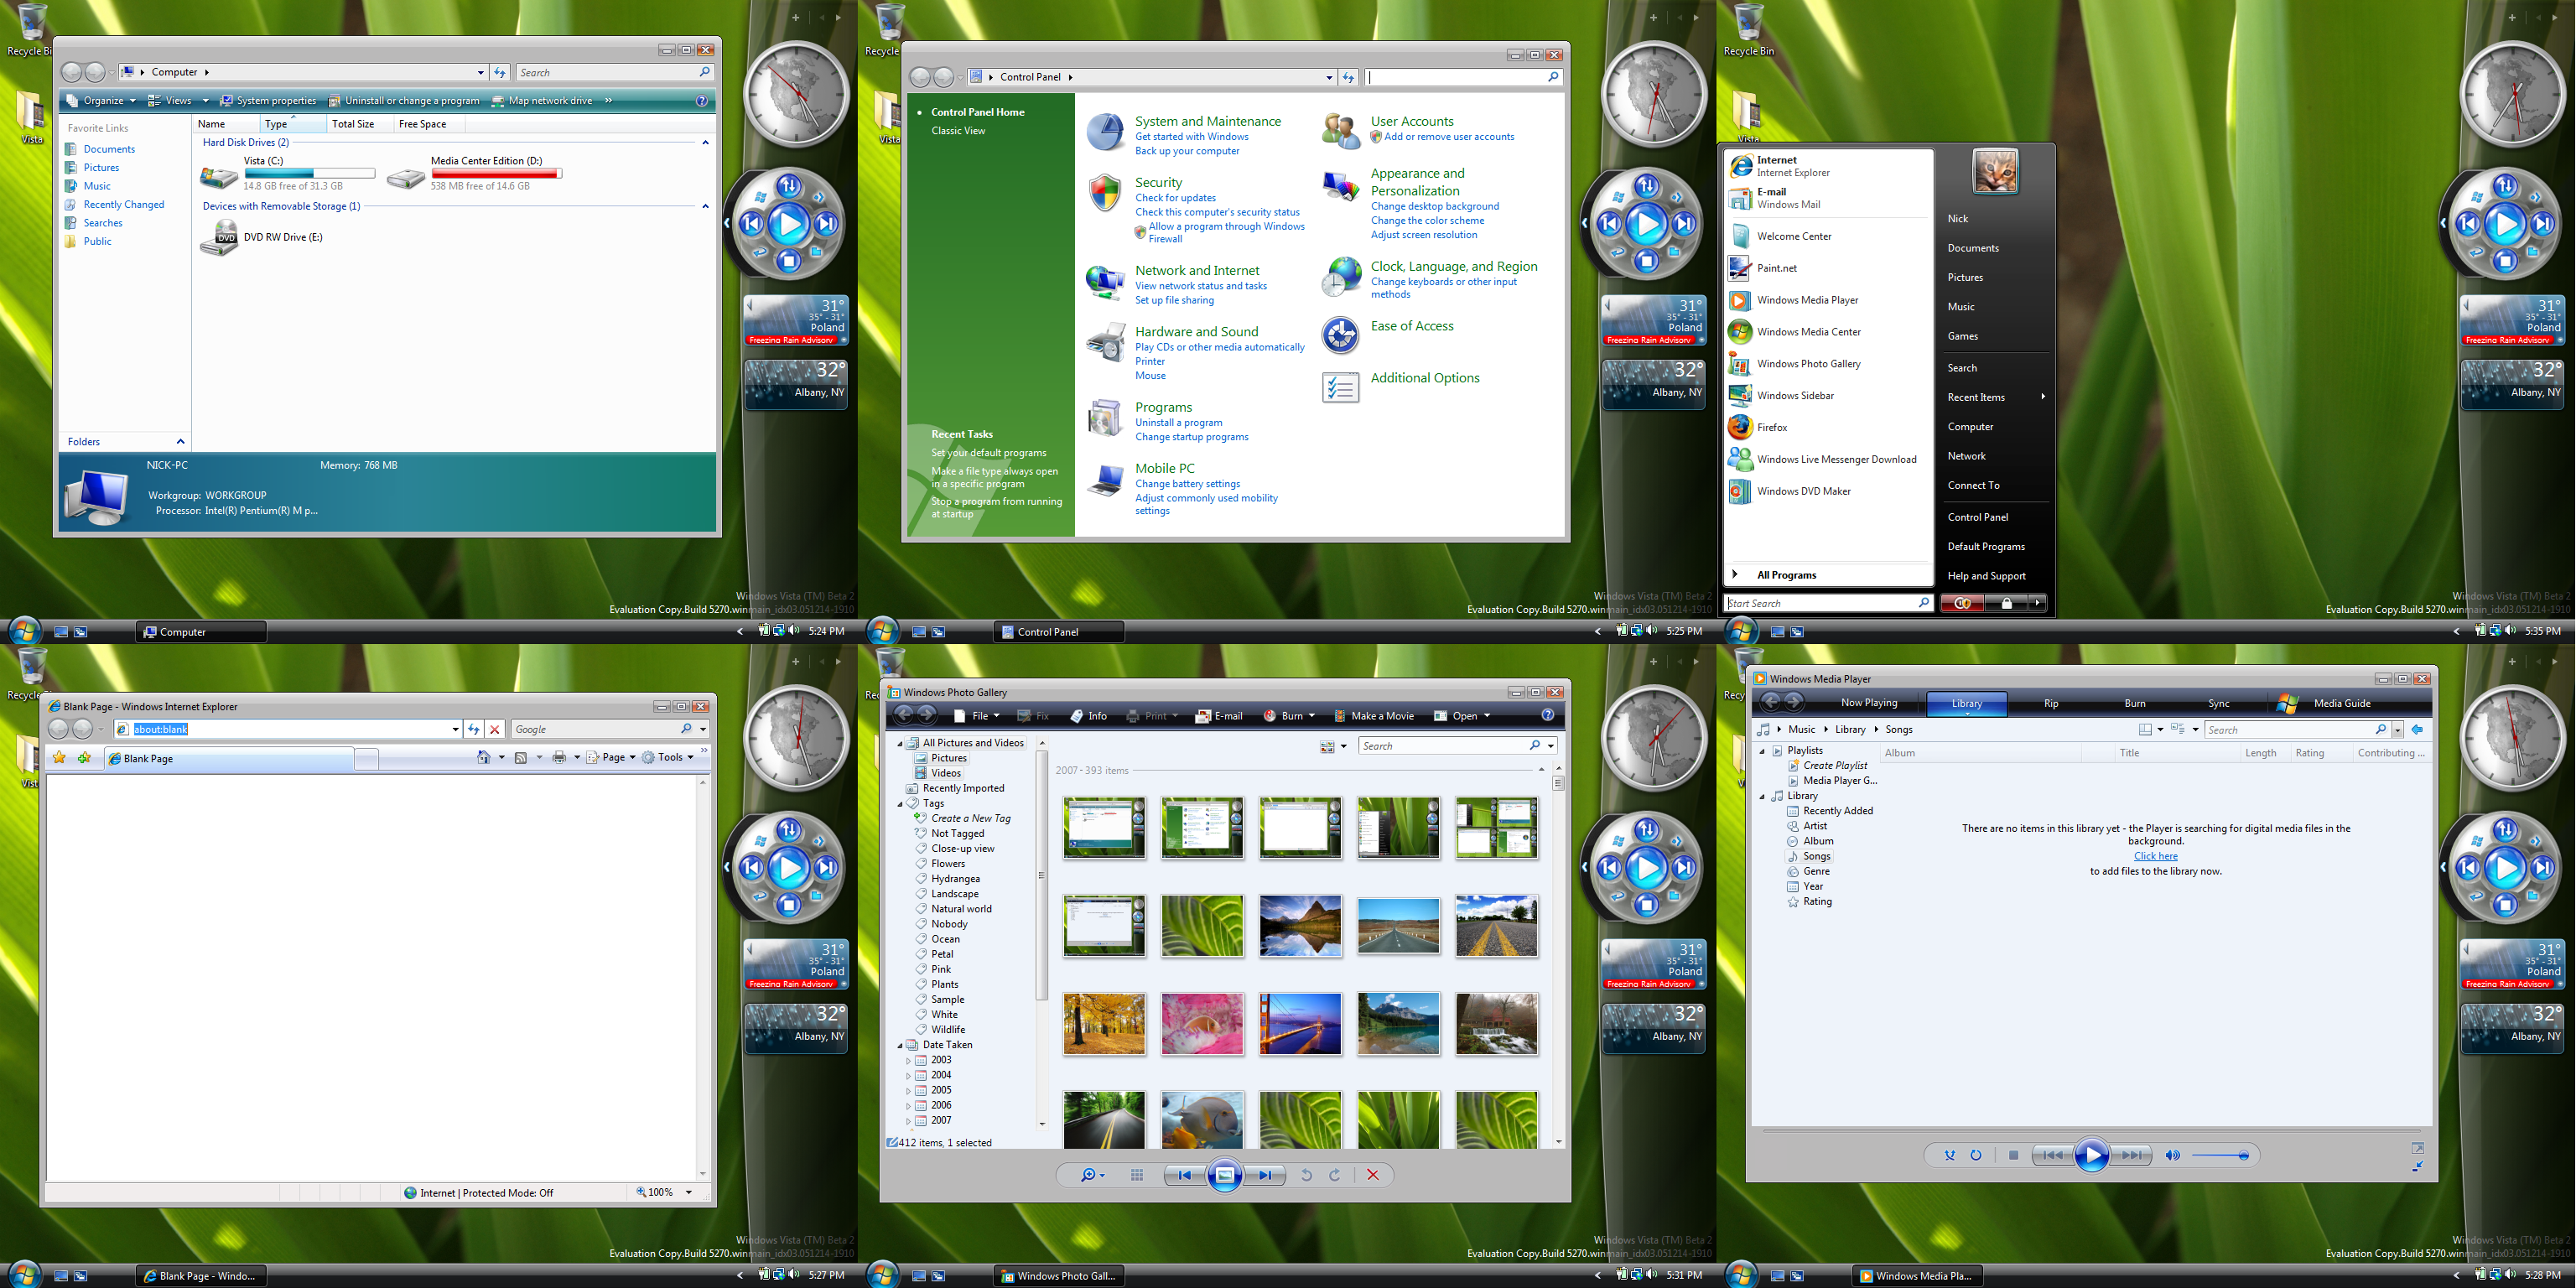Click the Home icon in Internet Explorer toolbar
The height and width of the screenshot is (1288, 2576).
click(x=483, y=758)
